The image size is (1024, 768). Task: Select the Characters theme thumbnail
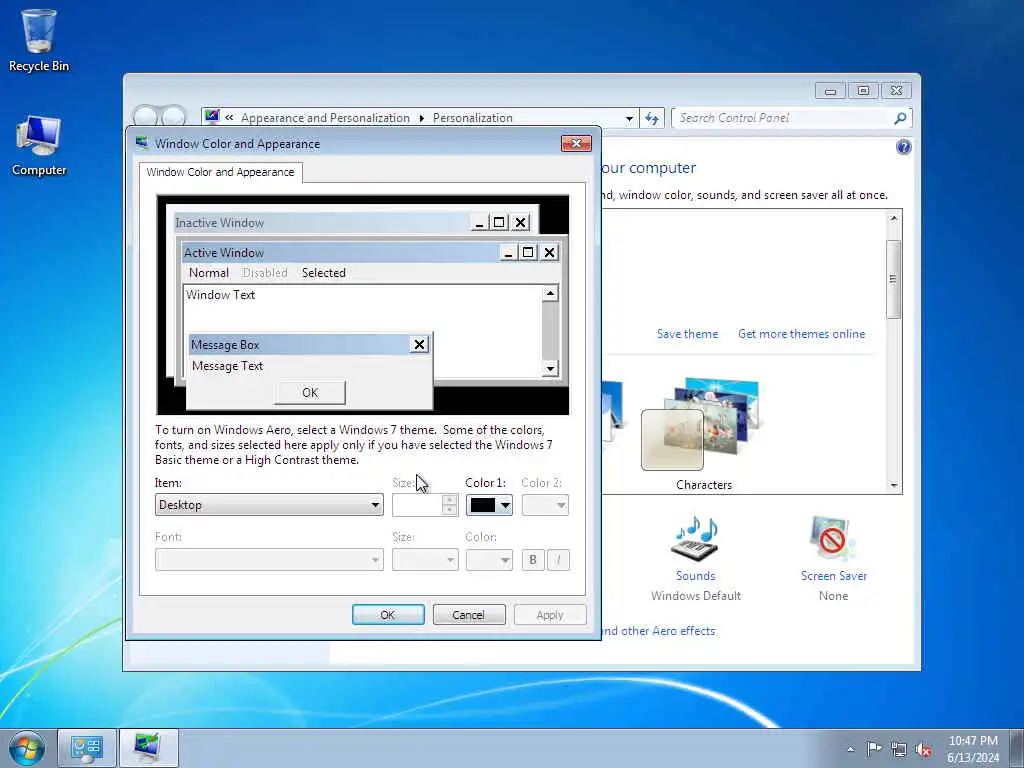pos(702,424)
